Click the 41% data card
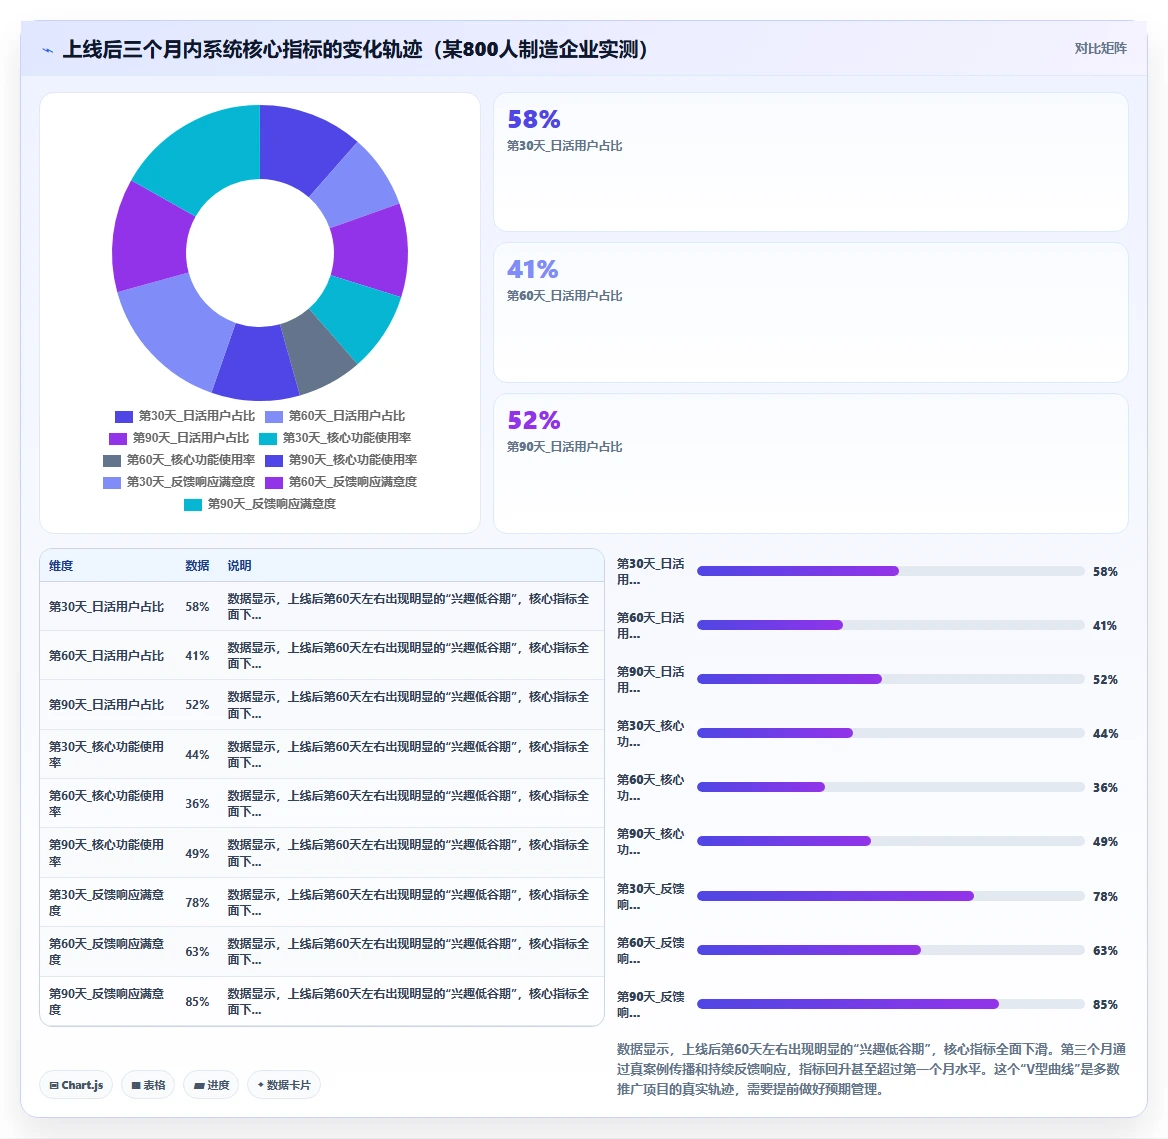1168x1139 pixels. click(x=810, y=312)
